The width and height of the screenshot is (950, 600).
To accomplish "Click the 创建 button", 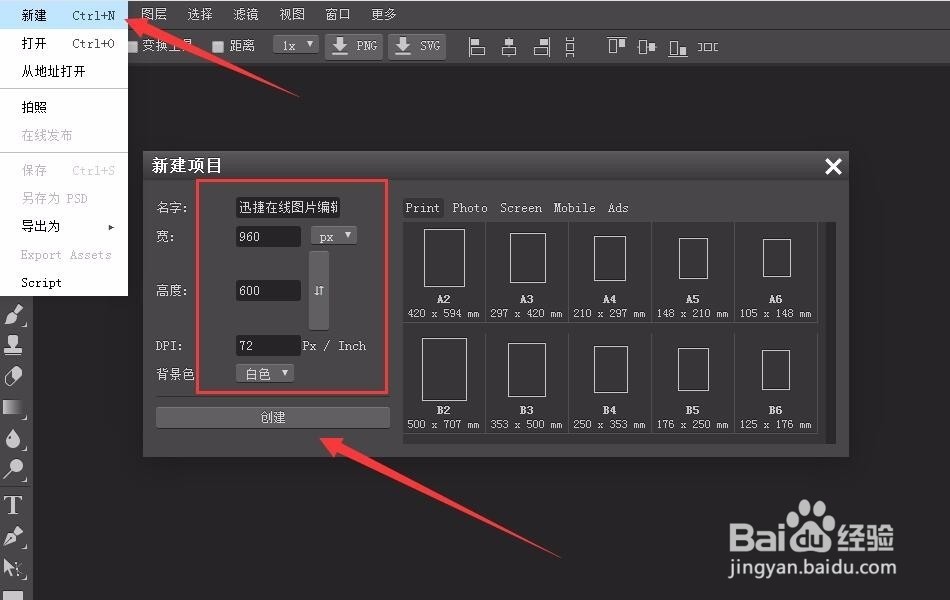I will 273,418.
